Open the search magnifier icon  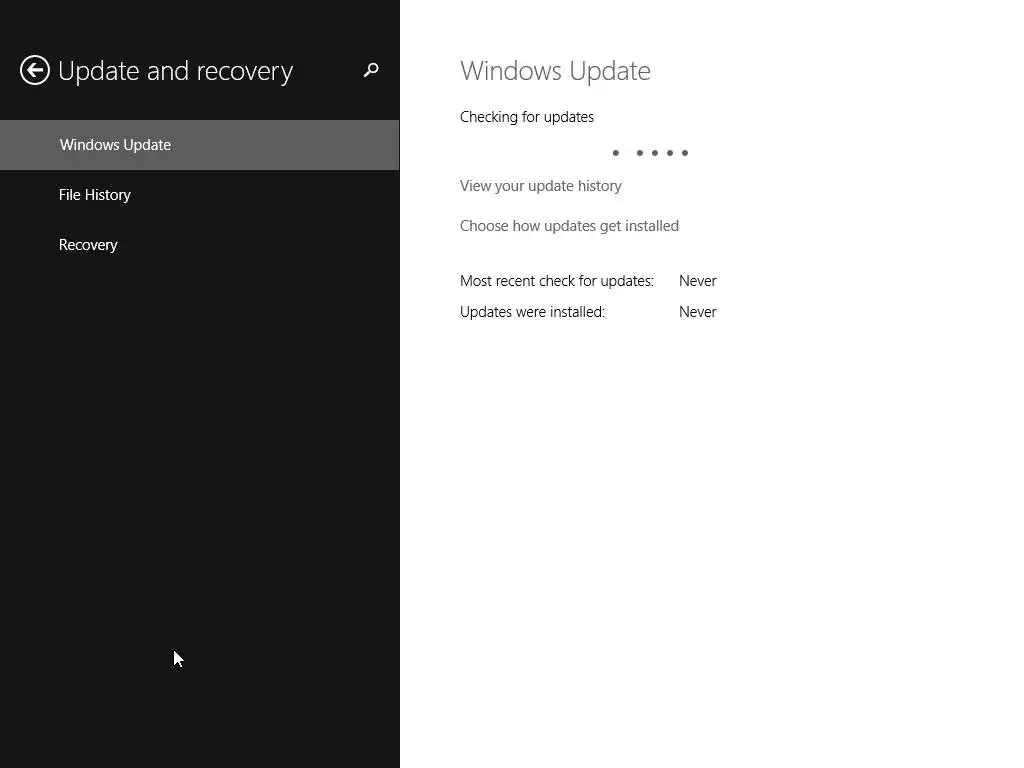point(371,70)
